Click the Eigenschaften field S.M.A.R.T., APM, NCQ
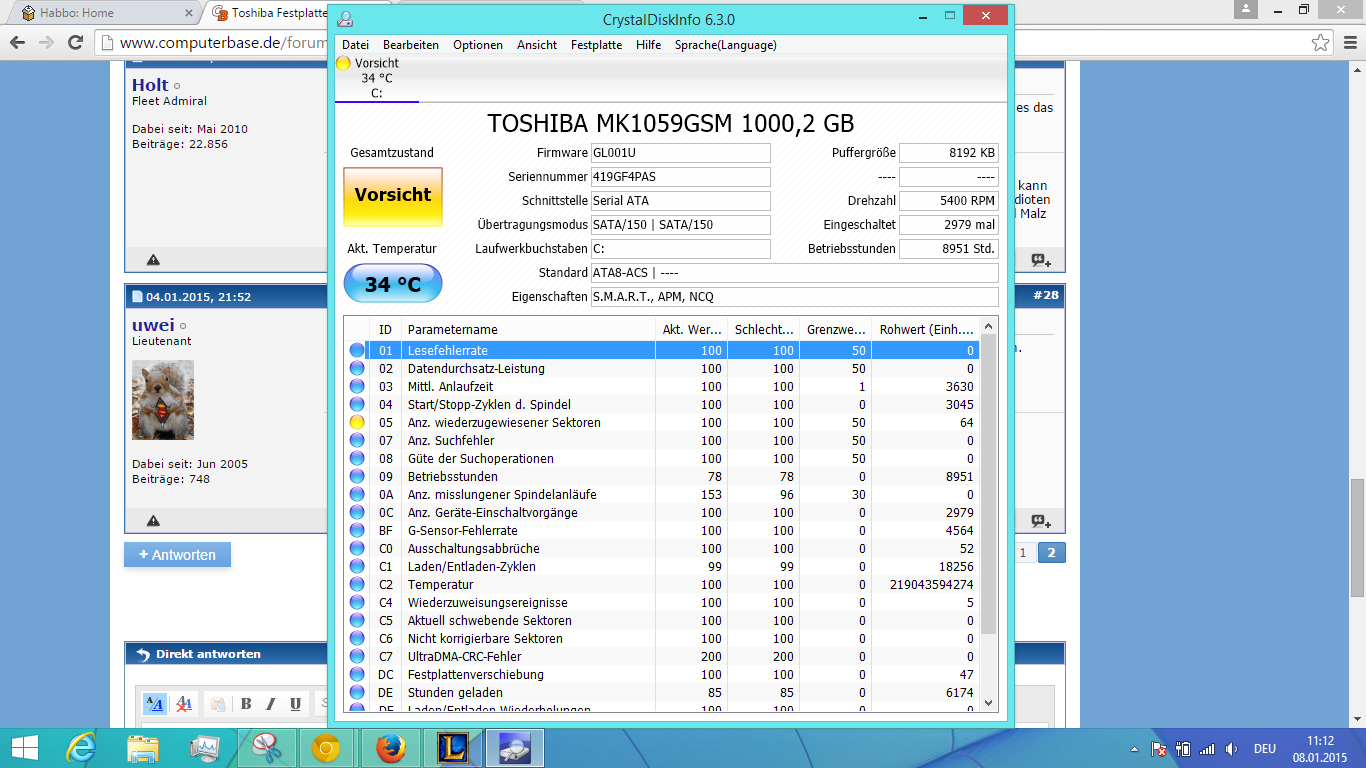Viewport: 1366px width, 768px height. coord(794,297)
